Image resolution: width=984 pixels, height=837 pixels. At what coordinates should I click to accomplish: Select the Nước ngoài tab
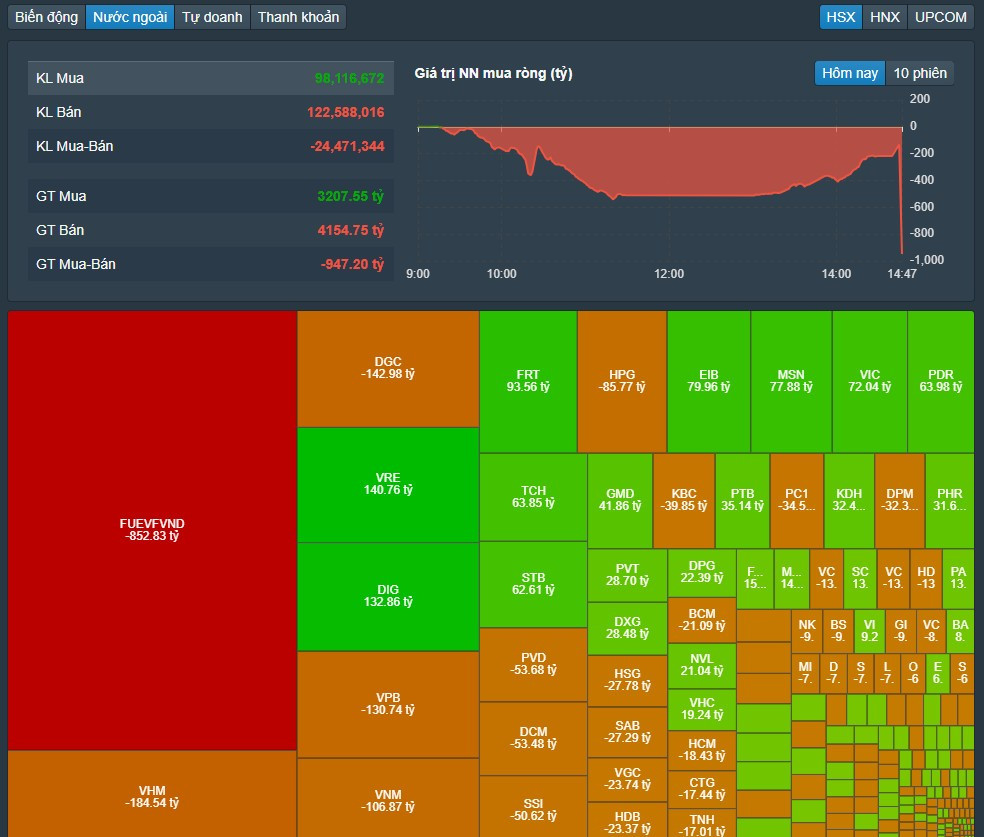130,17
